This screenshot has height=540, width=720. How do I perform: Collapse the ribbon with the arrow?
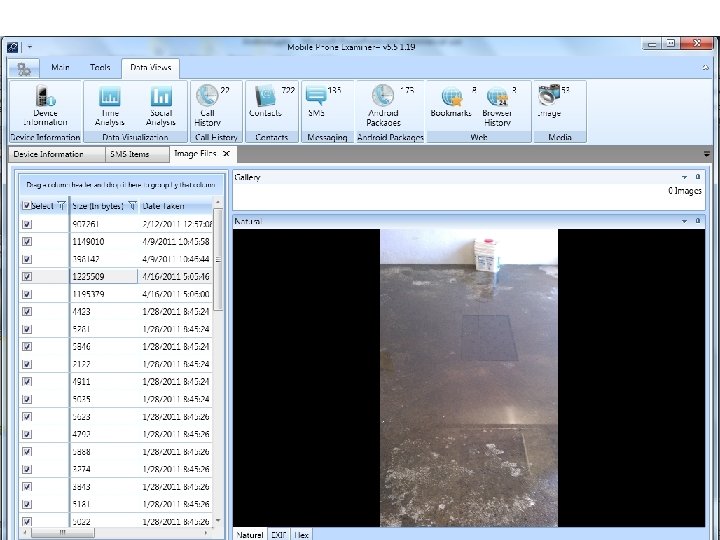pos(705,68)
